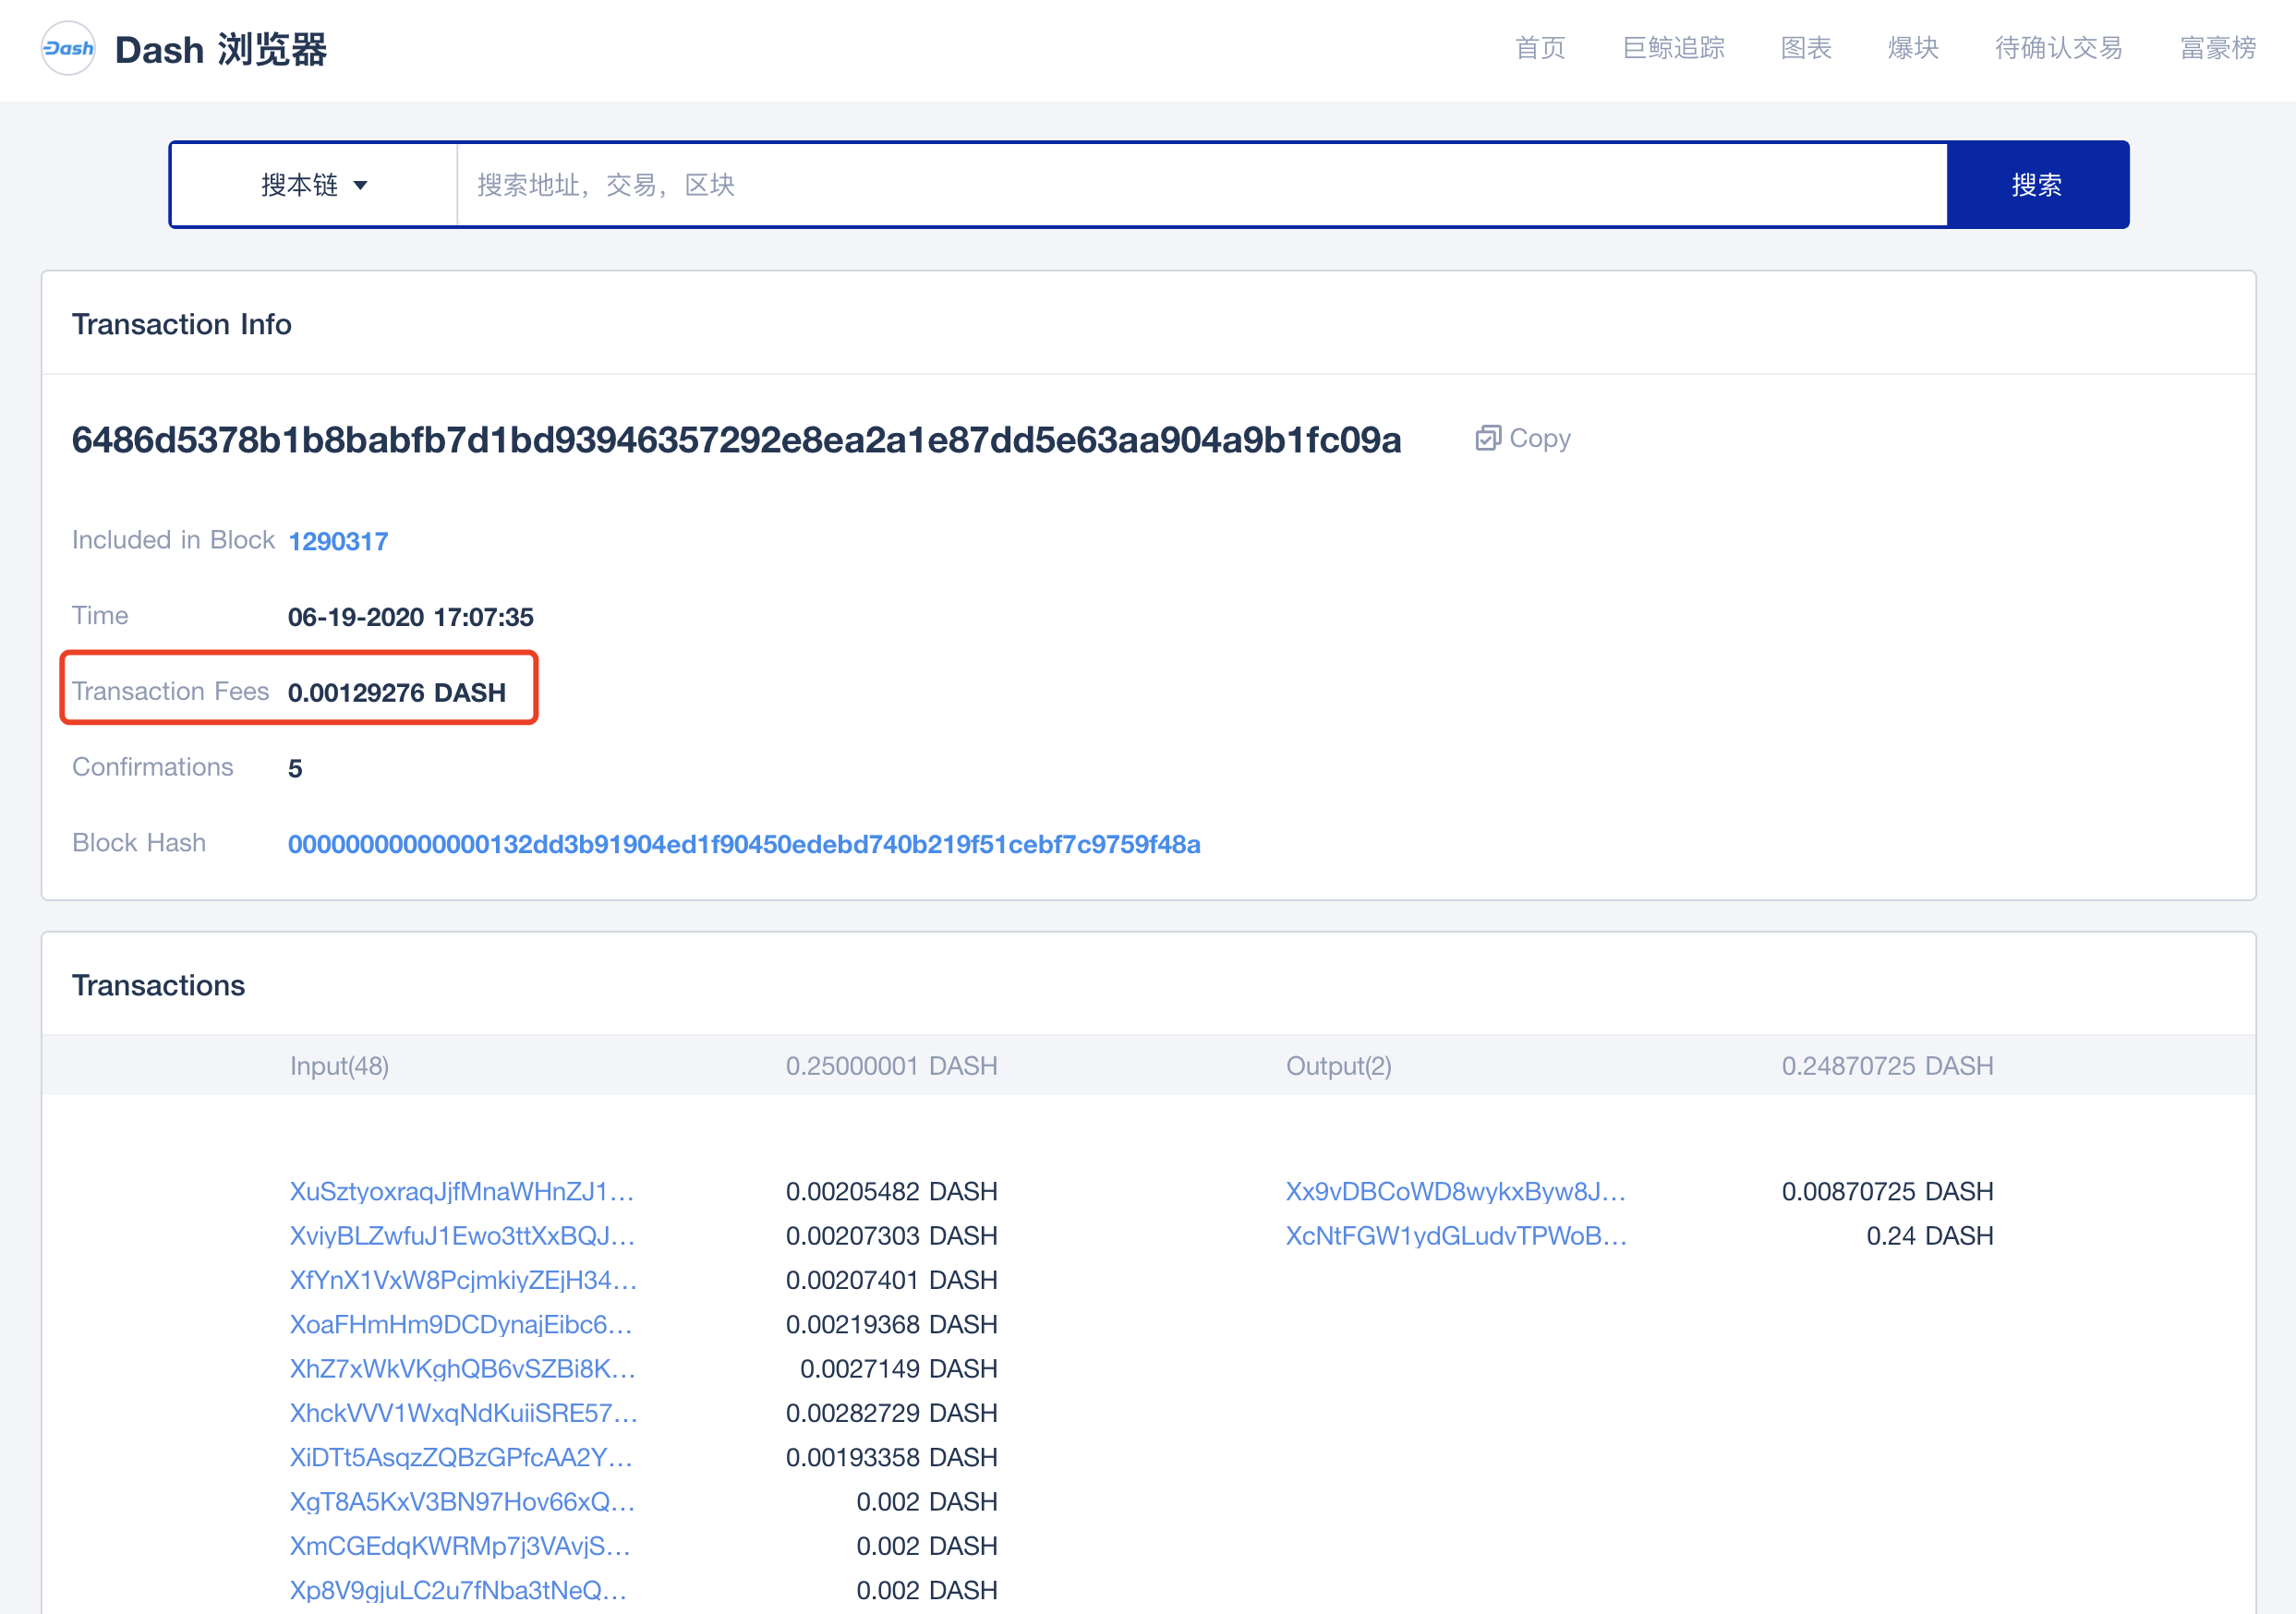Click the Included in Block label
The height and width of the screenshot is (1614, 2296).
(173, 540)
